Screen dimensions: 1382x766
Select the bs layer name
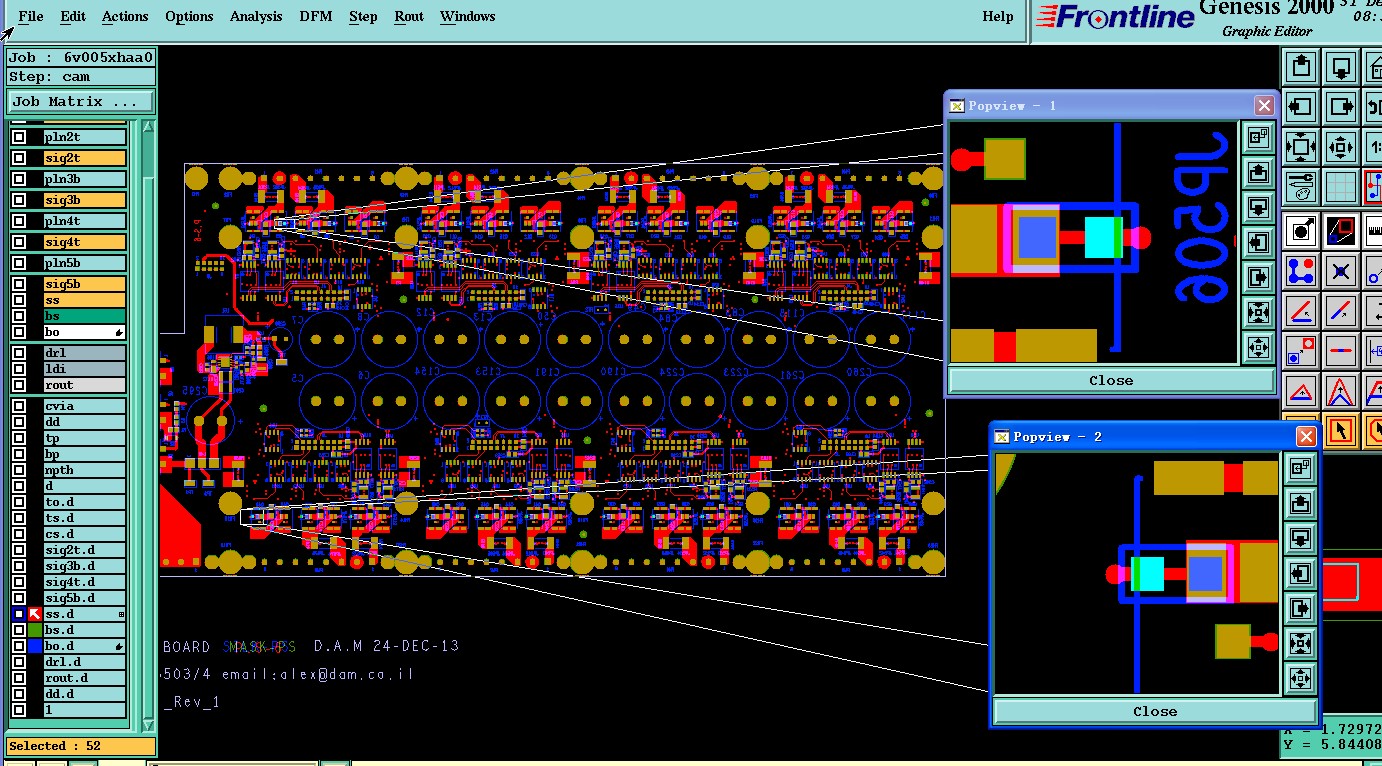click(85, 316)
